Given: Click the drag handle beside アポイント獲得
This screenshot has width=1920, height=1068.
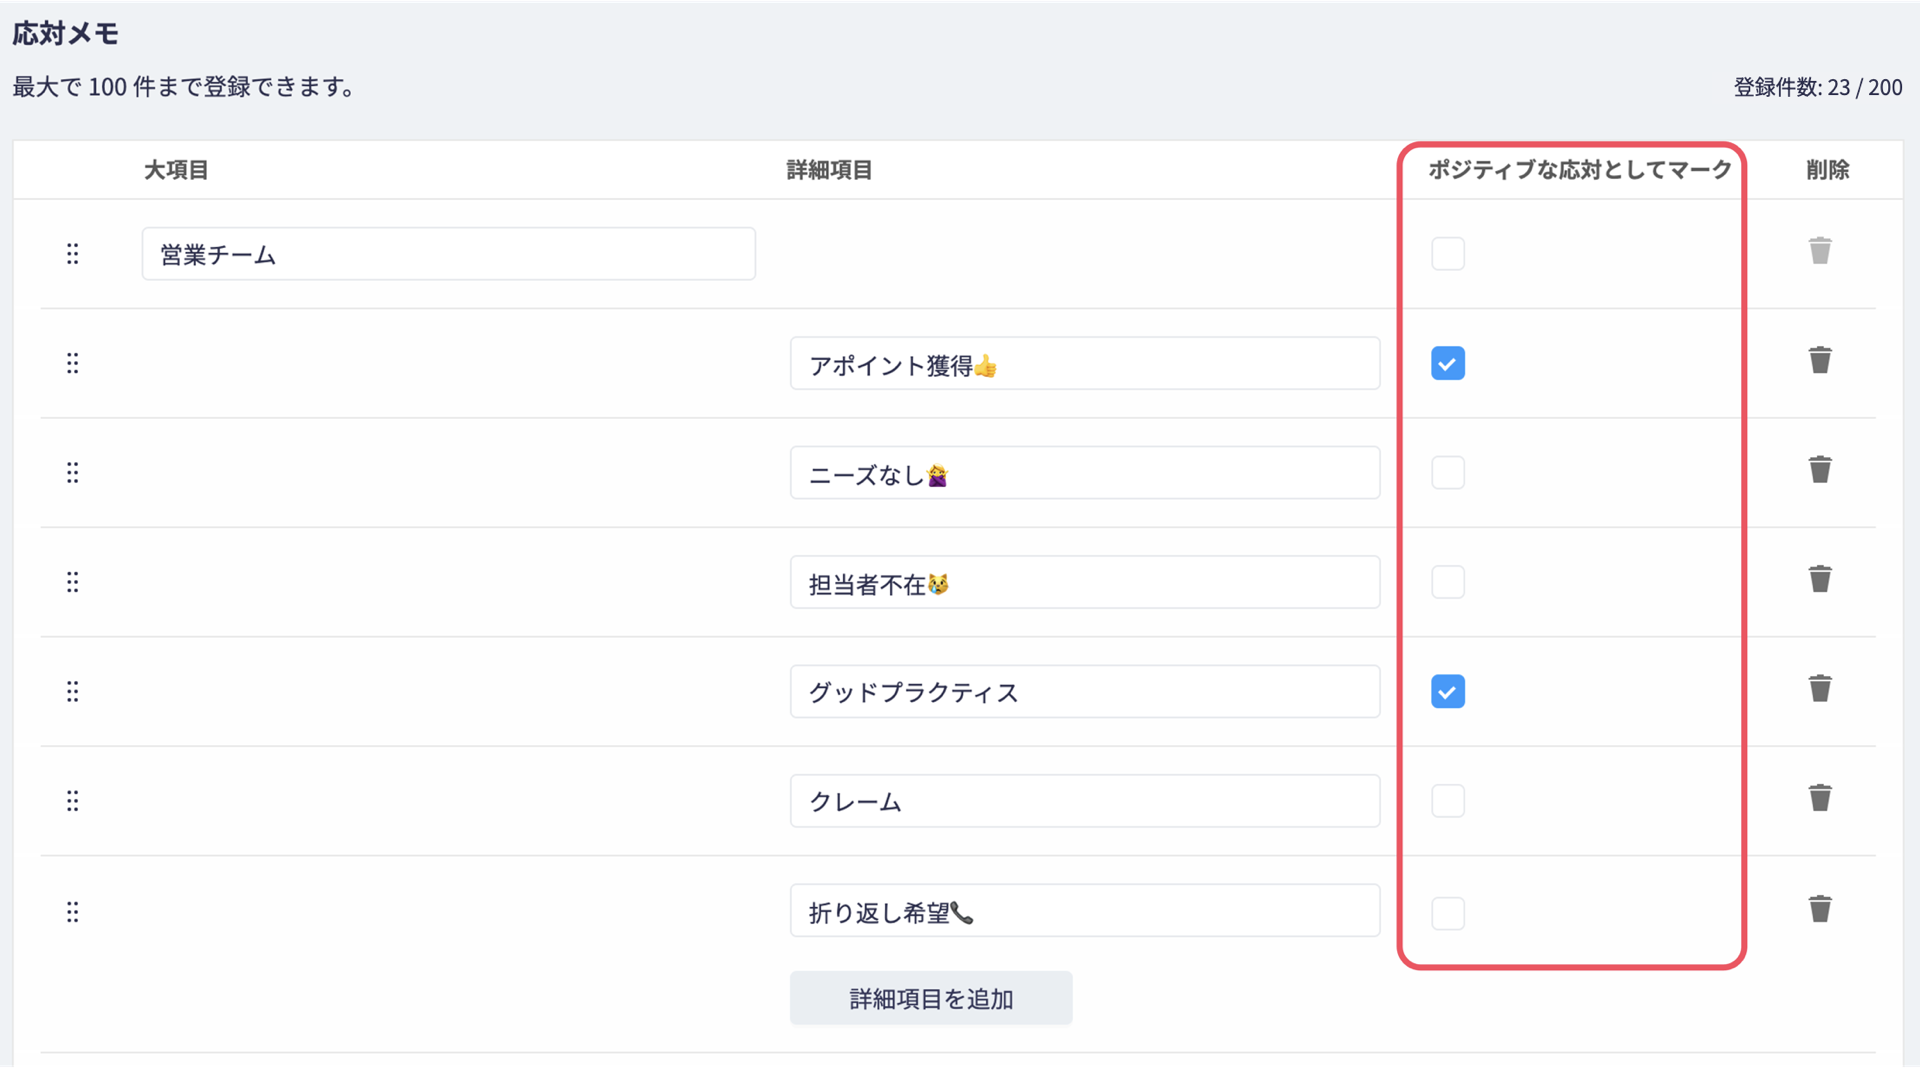Looking at the screenshot, I should pyautogui.click(x=72, y=363).
